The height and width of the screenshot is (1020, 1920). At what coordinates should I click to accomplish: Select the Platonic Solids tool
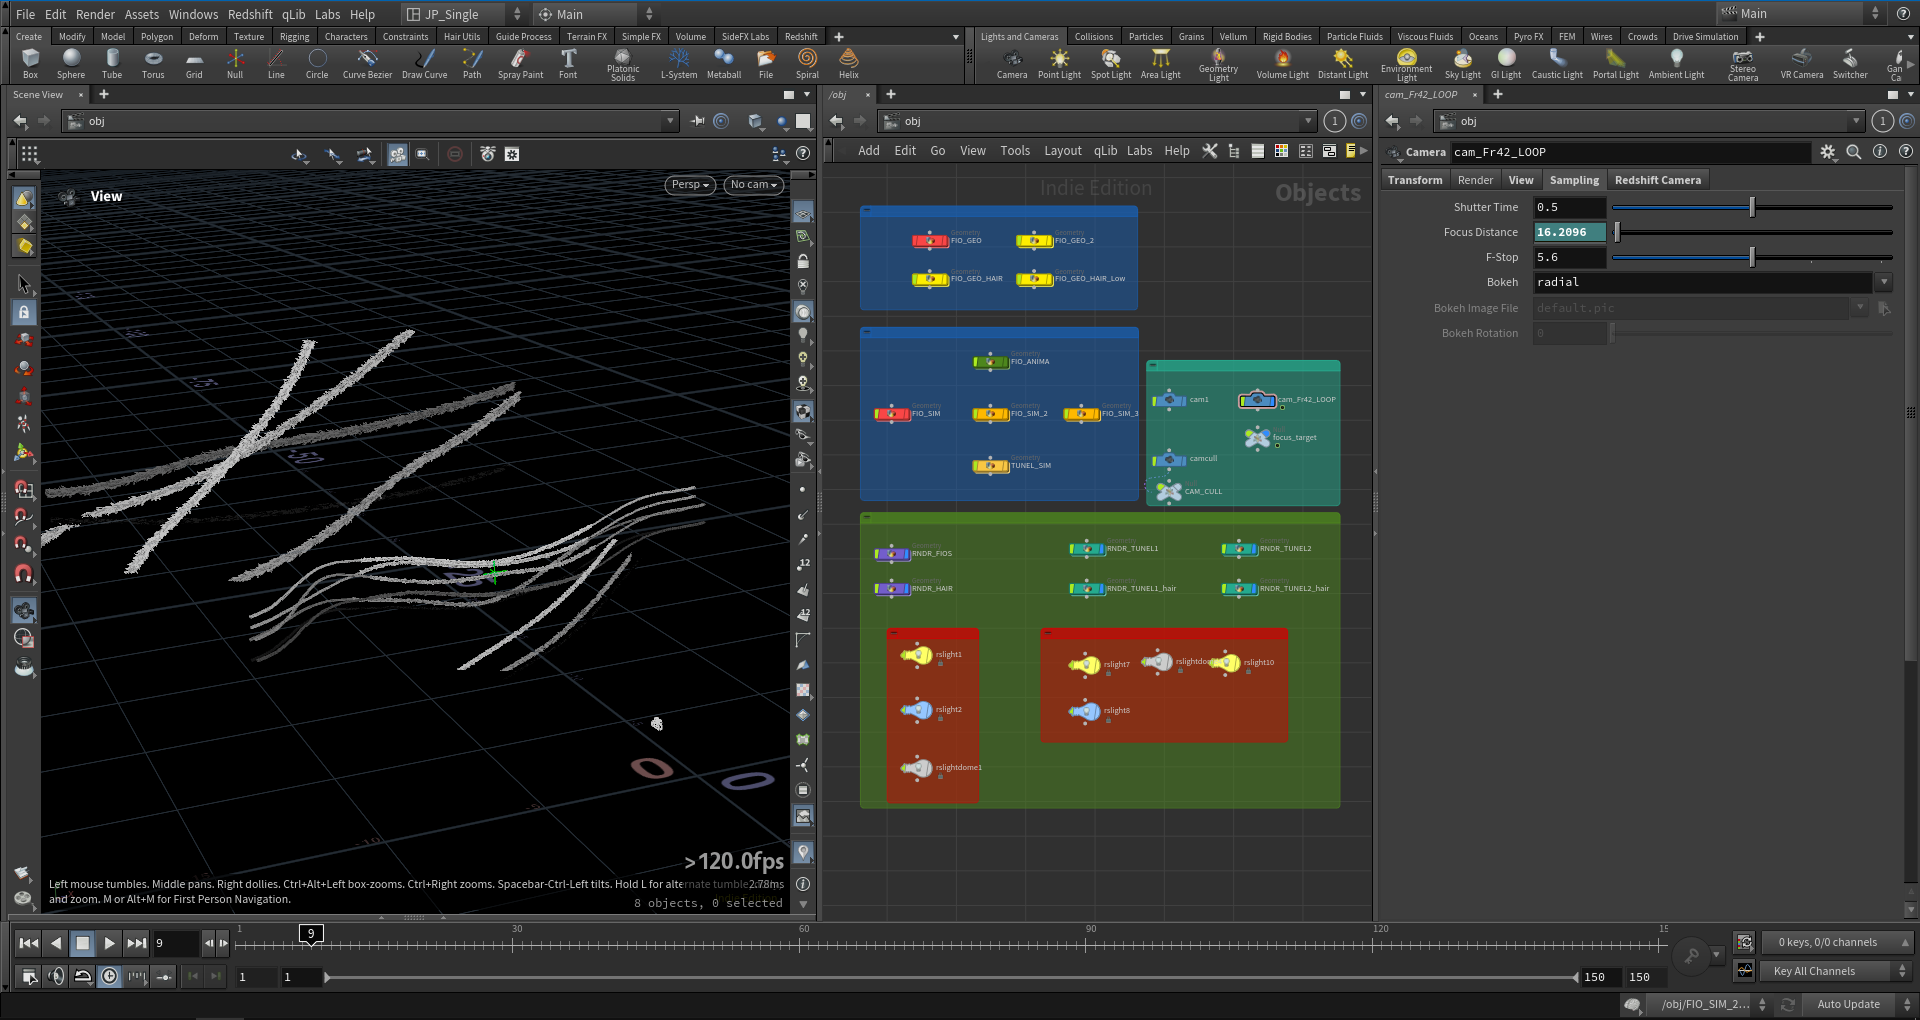(x=623, y=65)
